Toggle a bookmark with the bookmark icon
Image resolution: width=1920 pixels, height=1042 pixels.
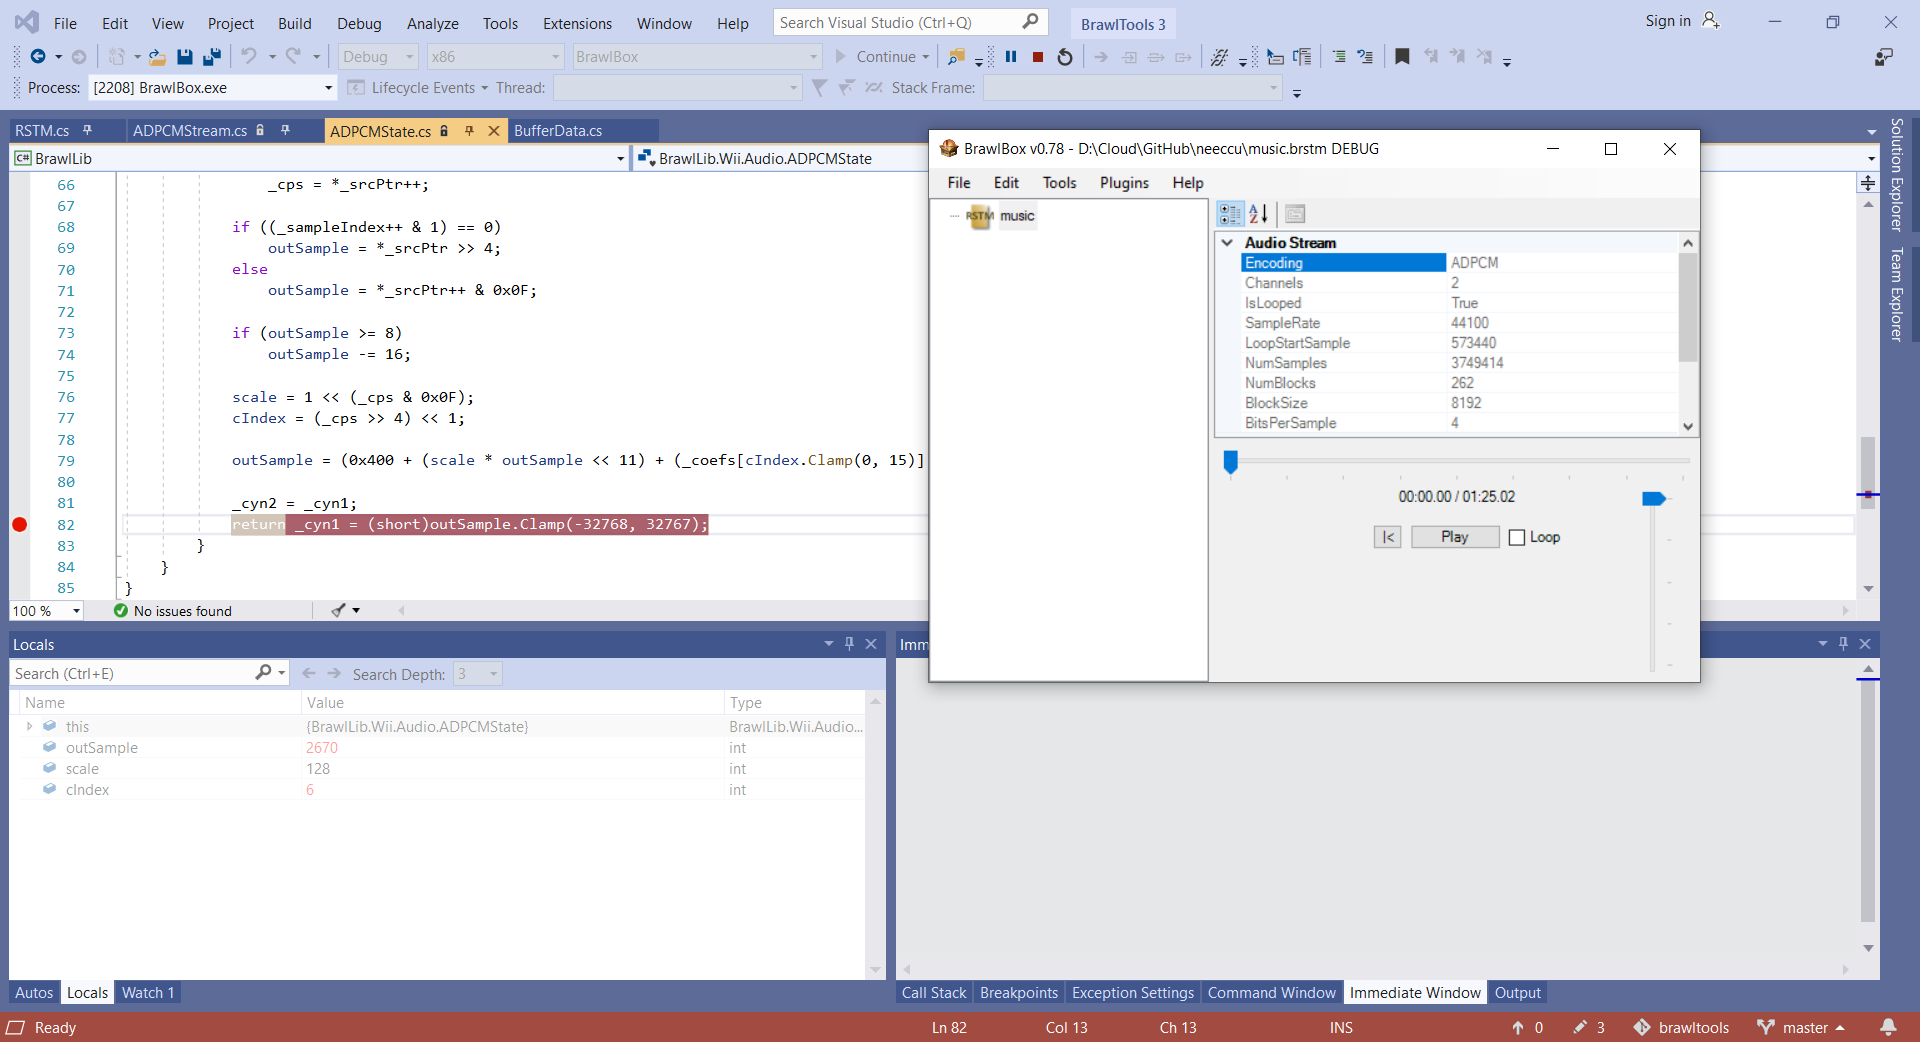tap(1402, 57)
